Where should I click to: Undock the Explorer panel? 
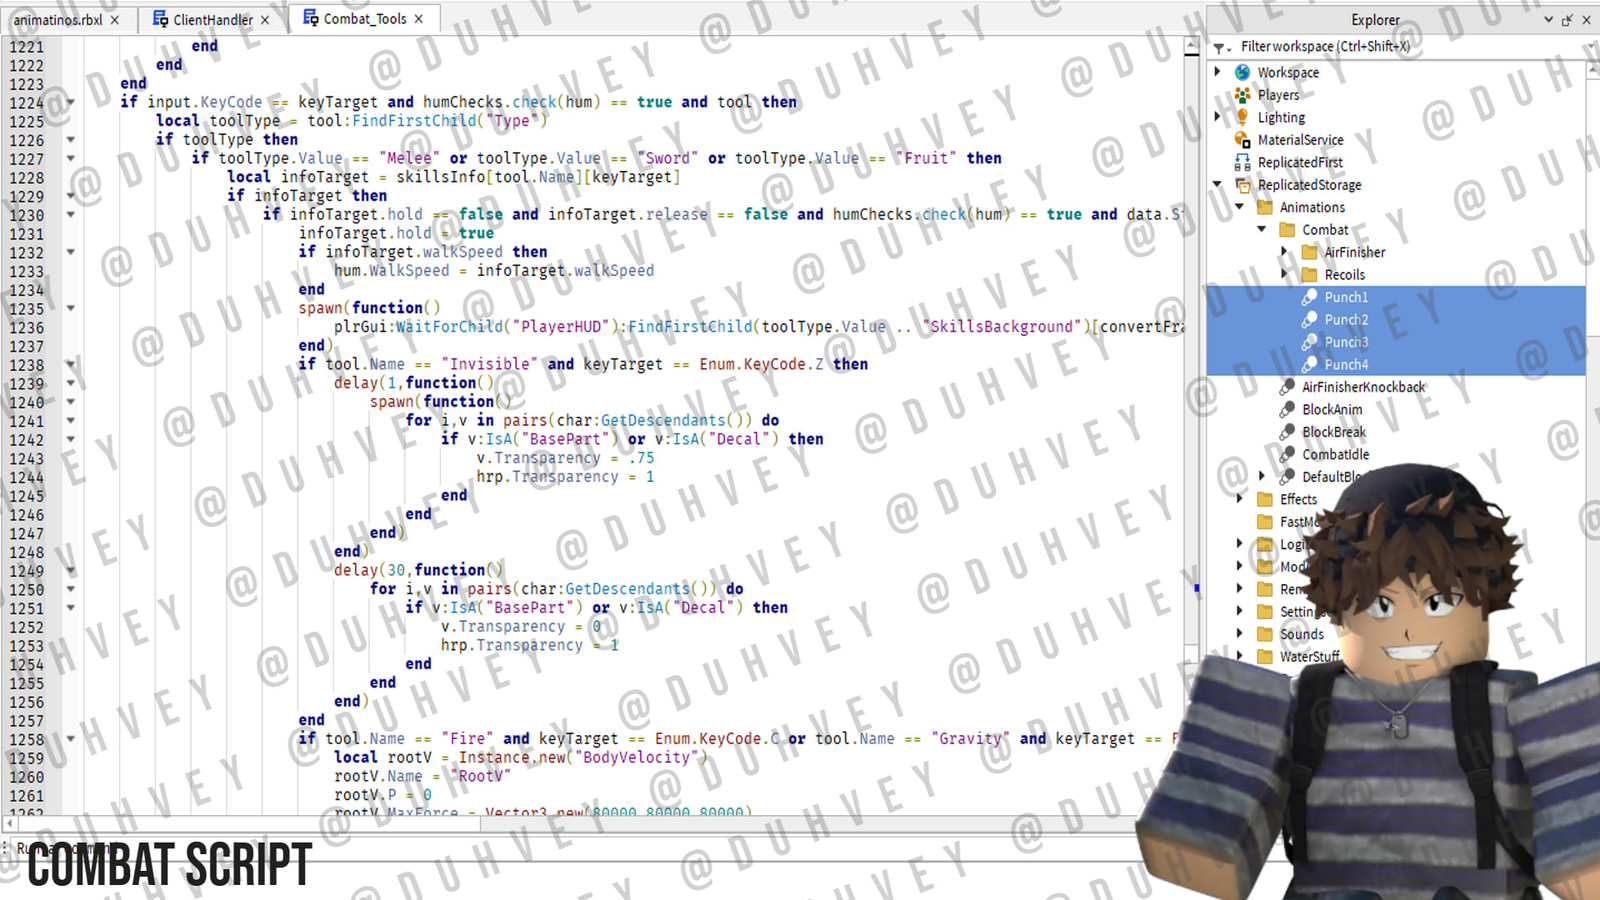click(1567, 20)
